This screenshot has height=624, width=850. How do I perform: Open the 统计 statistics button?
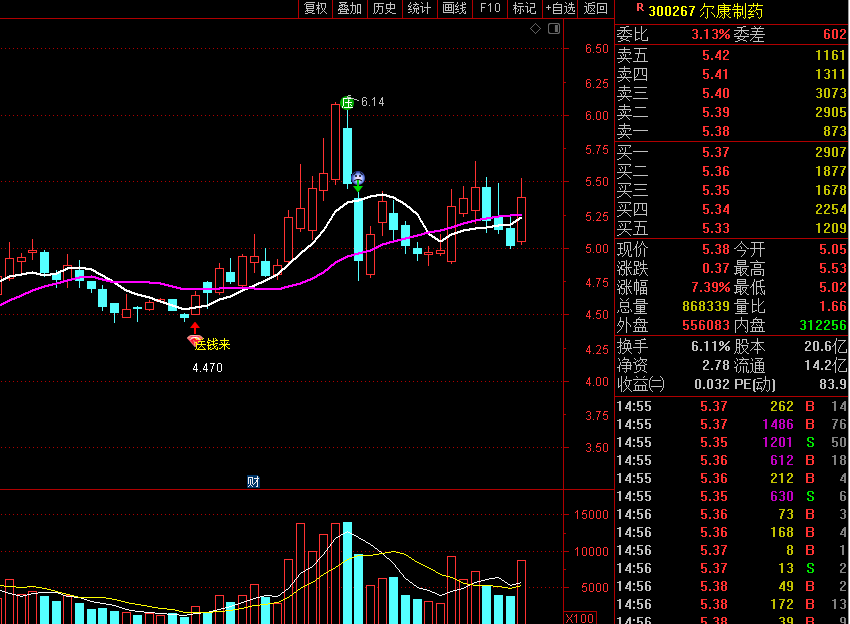[x=420, y=8]
